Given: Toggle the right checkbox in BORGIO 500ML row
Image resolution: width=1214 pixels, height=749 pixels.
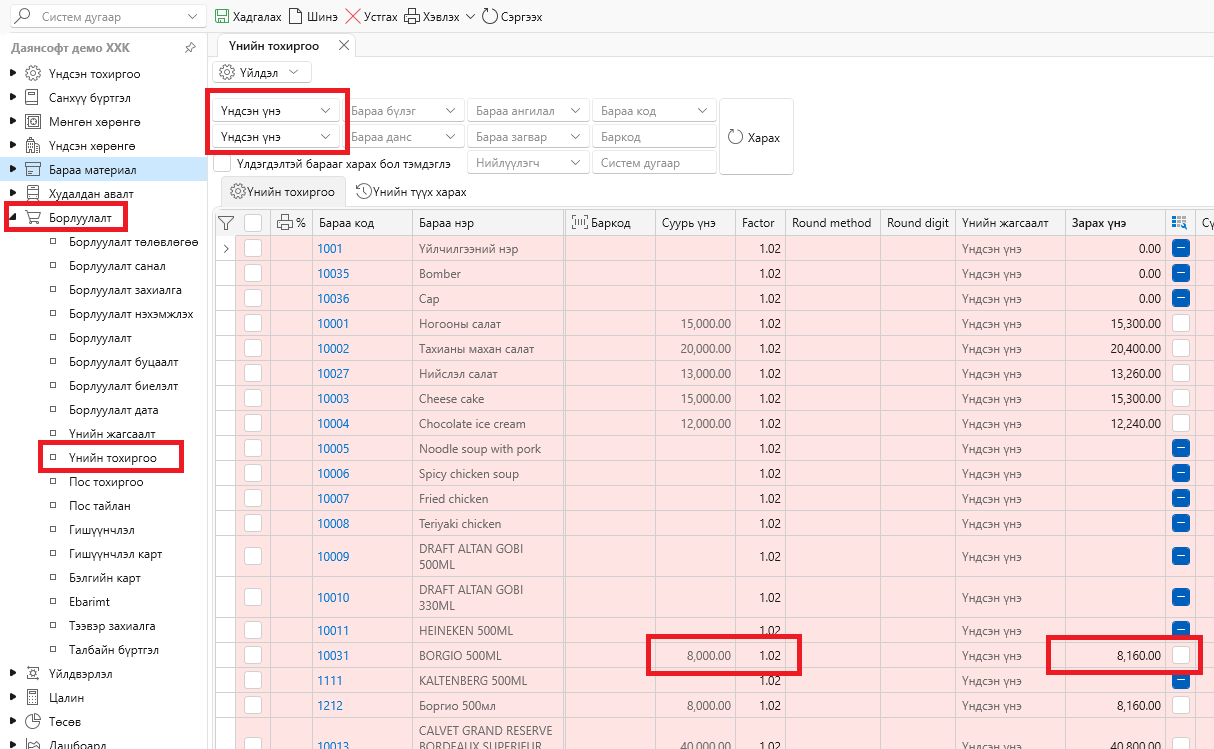Looking at the screenshot, I should [1180, 655].
